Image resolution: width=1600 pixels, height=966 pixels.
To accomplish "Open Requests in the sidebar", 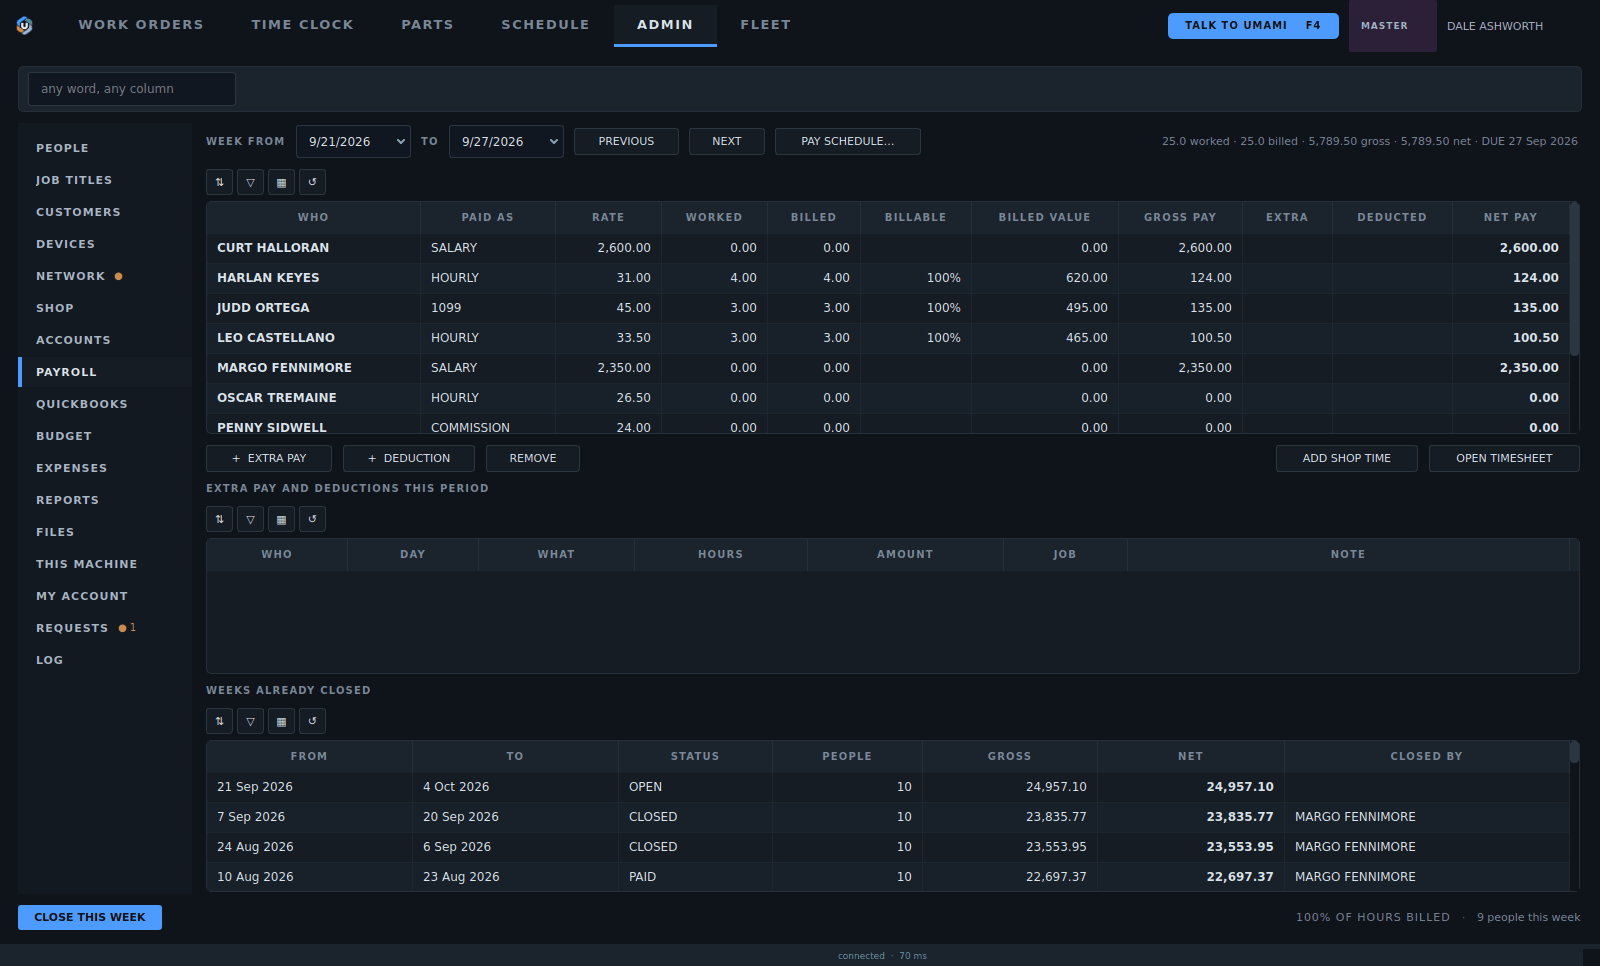I will pyautogui.click(x=105, y=628).
